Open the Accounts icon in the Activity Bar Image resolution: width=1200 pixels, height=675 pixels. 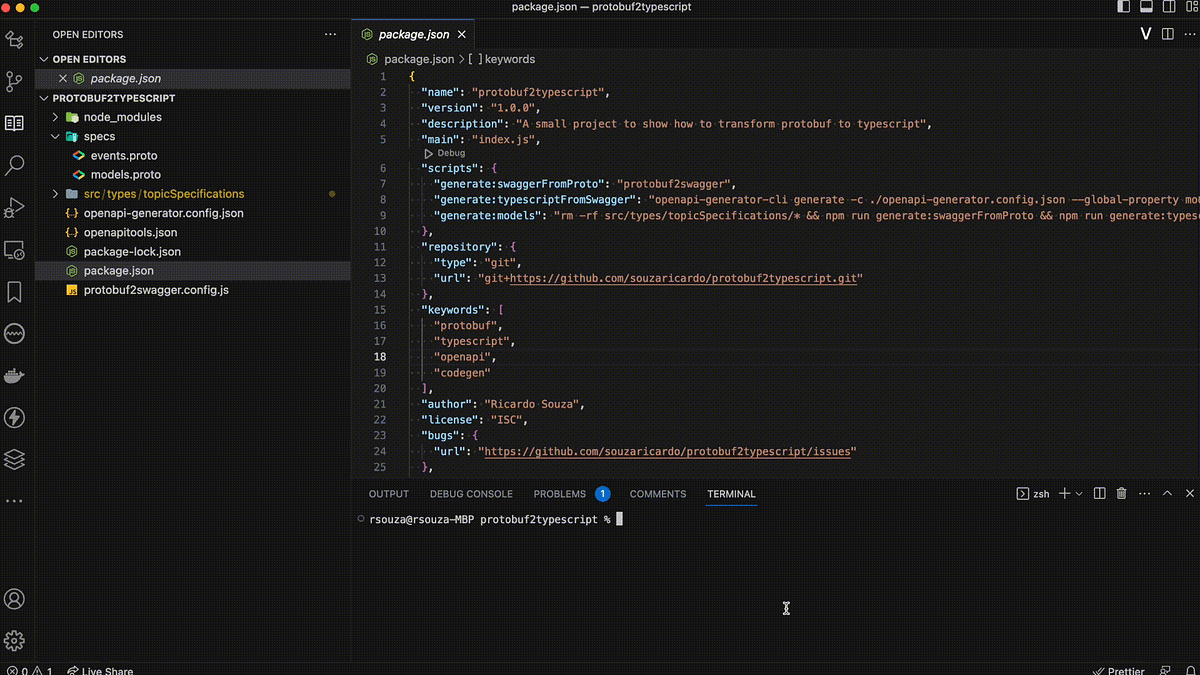pos(14,599)
